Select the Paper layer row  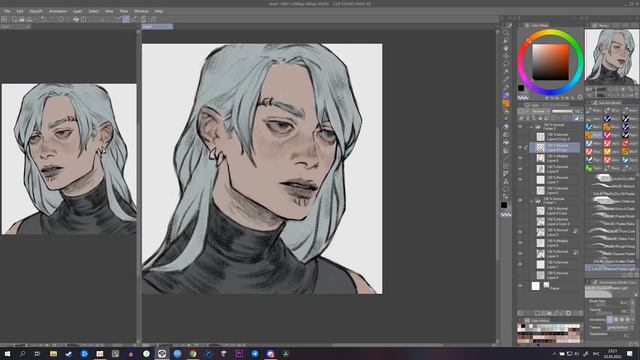click(x=555, y=286)
